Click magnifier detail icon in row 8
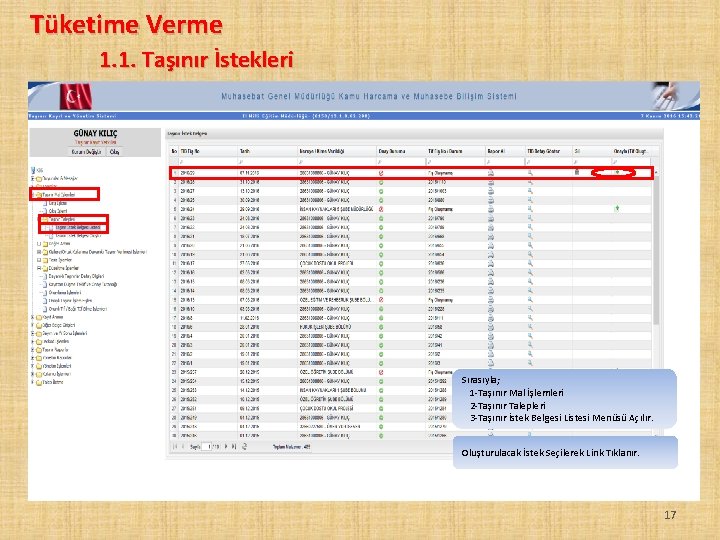Screen dimensions: 720x540 (530, 236)
